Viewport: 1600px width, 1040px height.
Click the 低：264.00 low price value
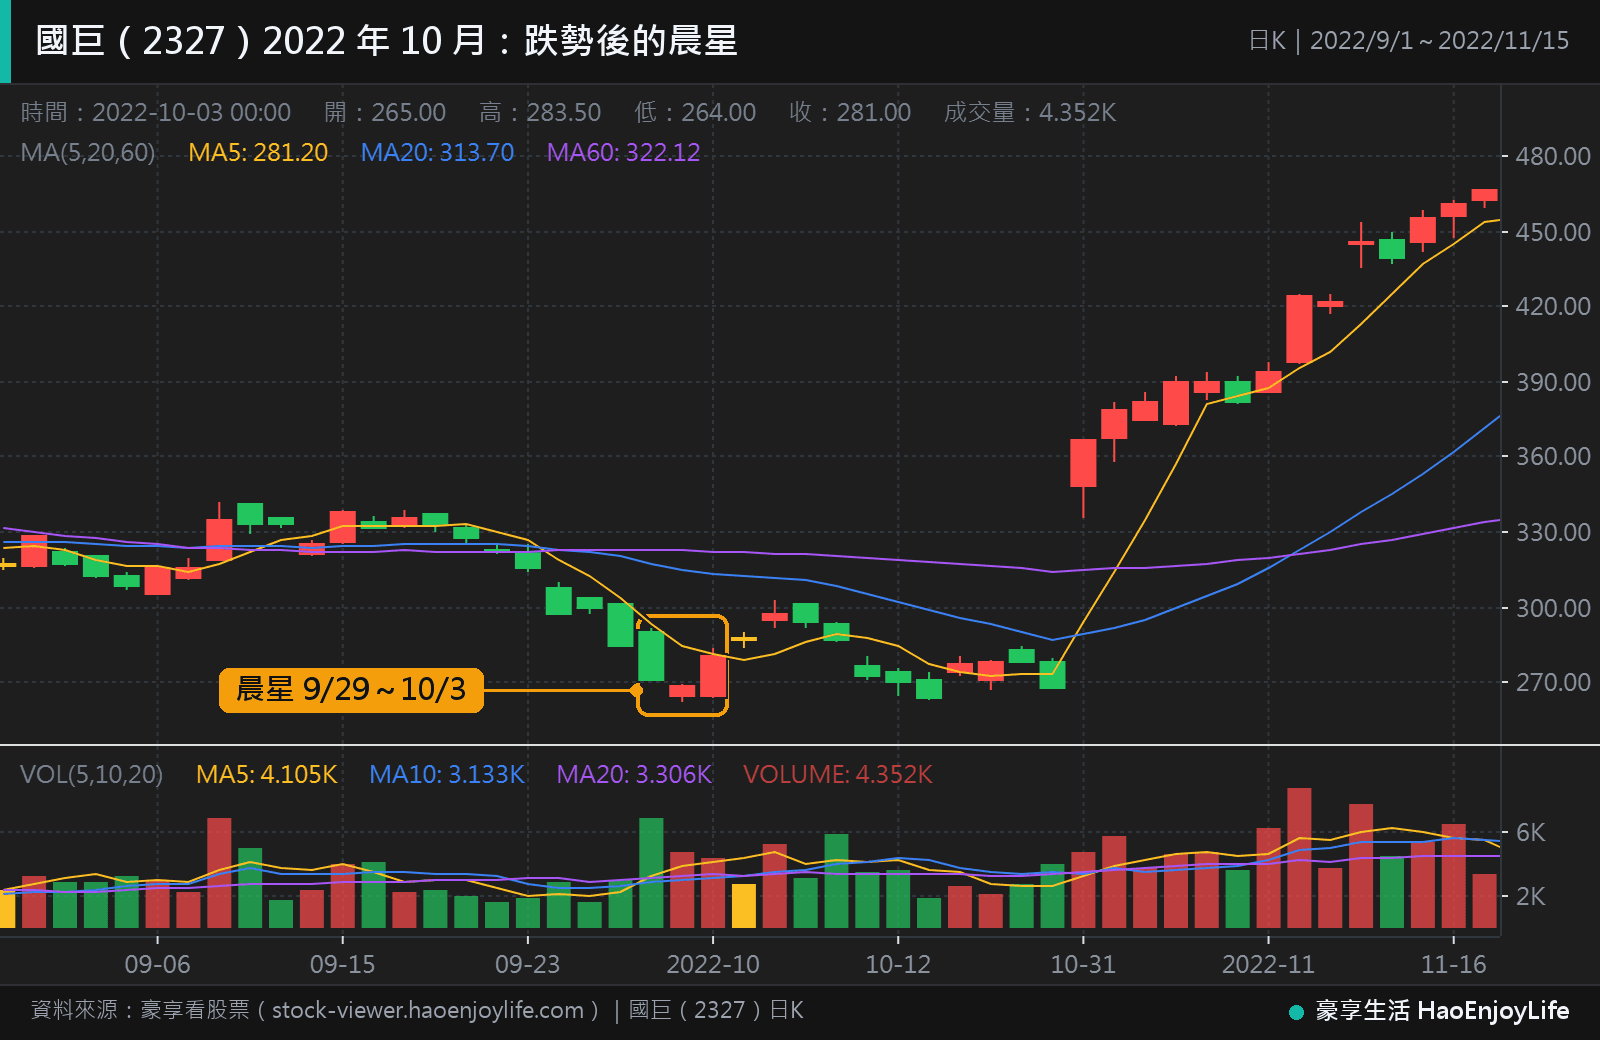(695, 112)
